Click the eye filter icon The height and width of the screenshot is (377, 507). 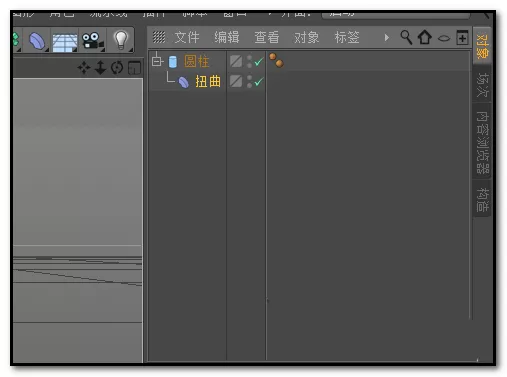(x=444, y=39)
